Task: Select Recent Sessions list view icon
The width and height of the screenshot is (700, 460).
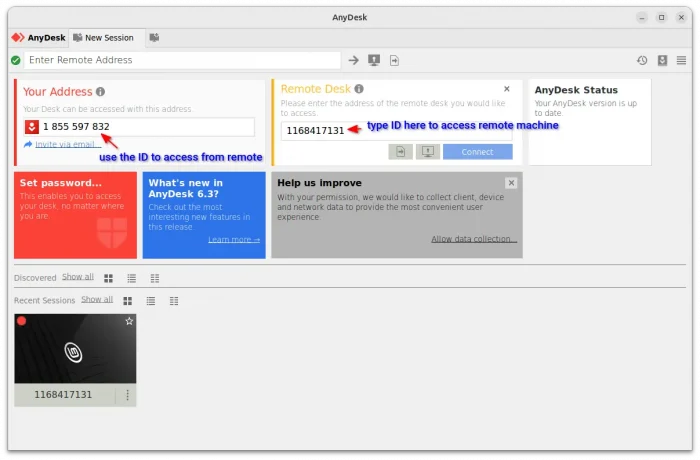Action: [x=151, y=301]
